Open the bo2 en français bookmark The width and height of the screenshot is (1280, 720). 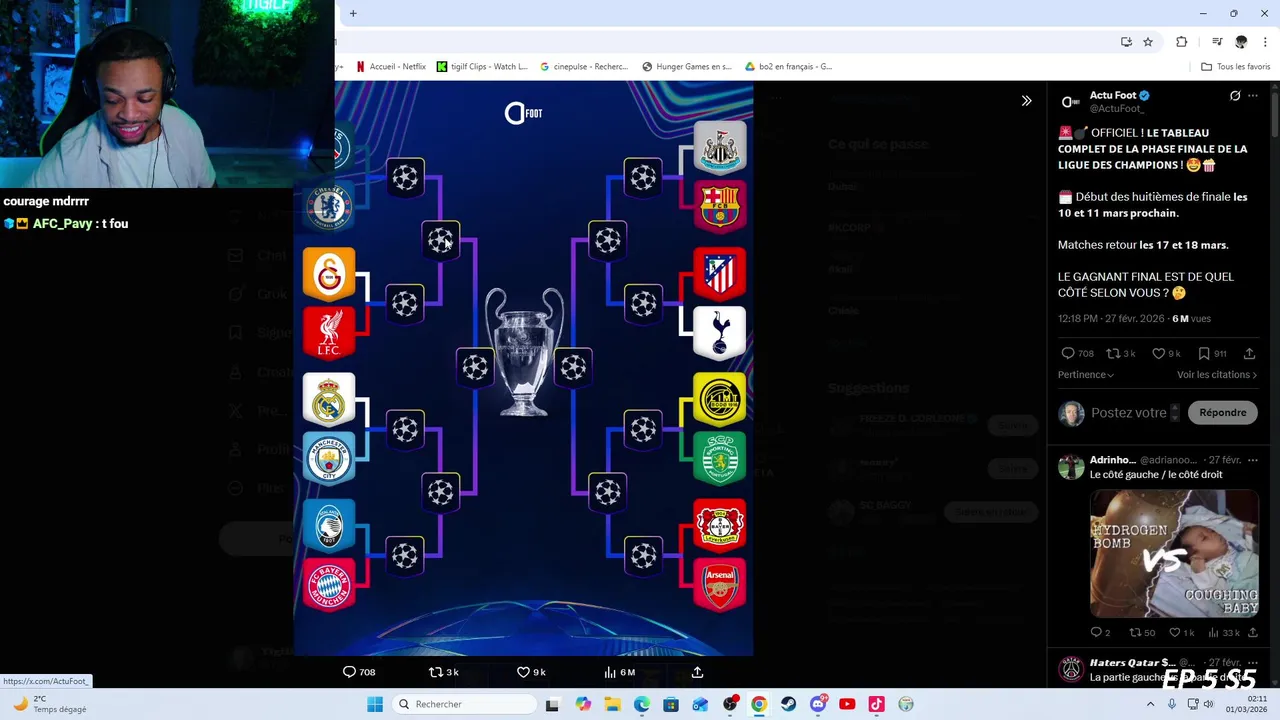(x=789, y=67)
